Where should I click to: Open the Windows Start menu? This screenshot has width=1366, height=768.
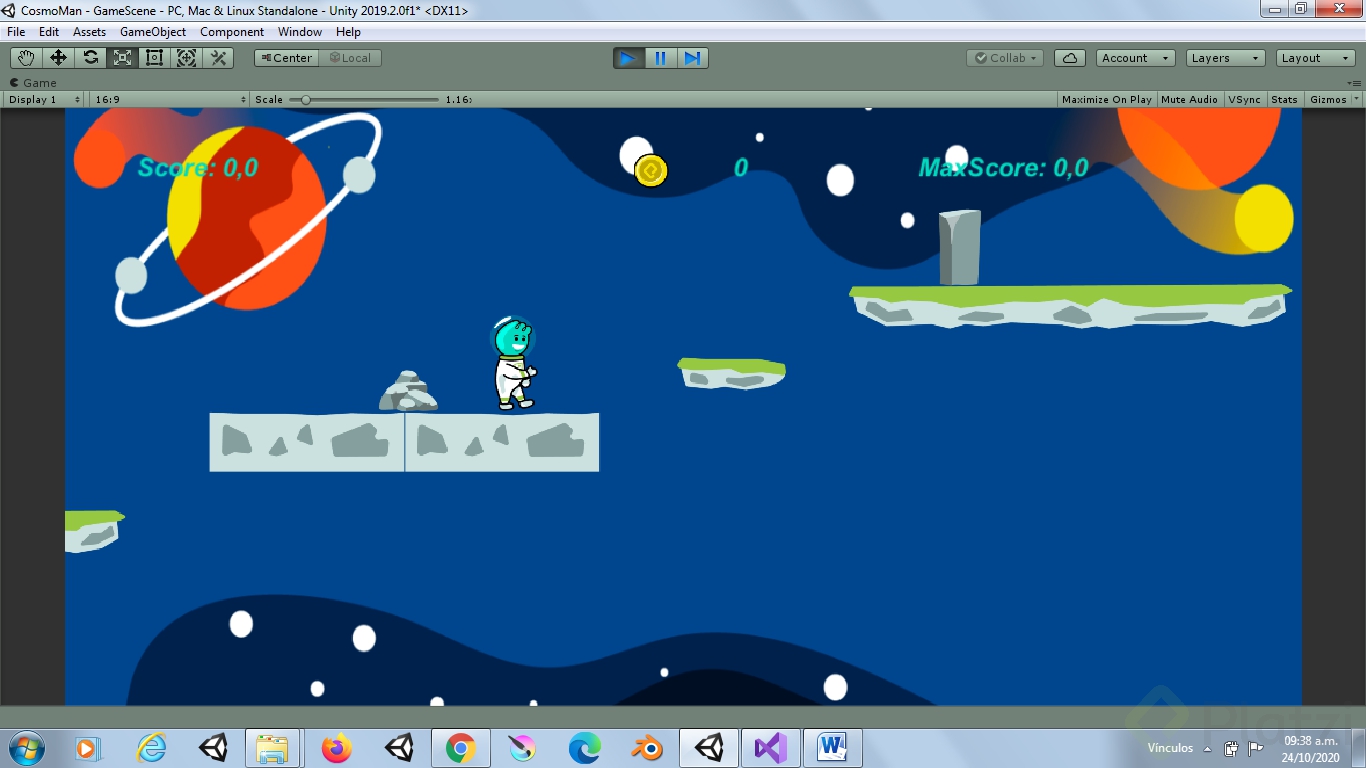click(25, 748)
